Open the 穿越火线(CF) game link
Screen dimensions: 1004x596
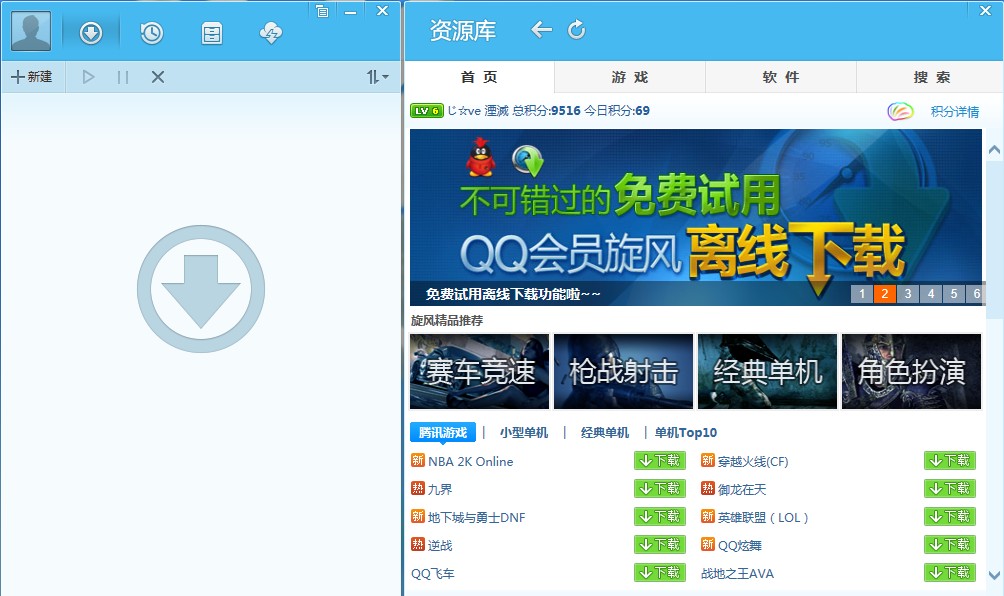[753, 462]
